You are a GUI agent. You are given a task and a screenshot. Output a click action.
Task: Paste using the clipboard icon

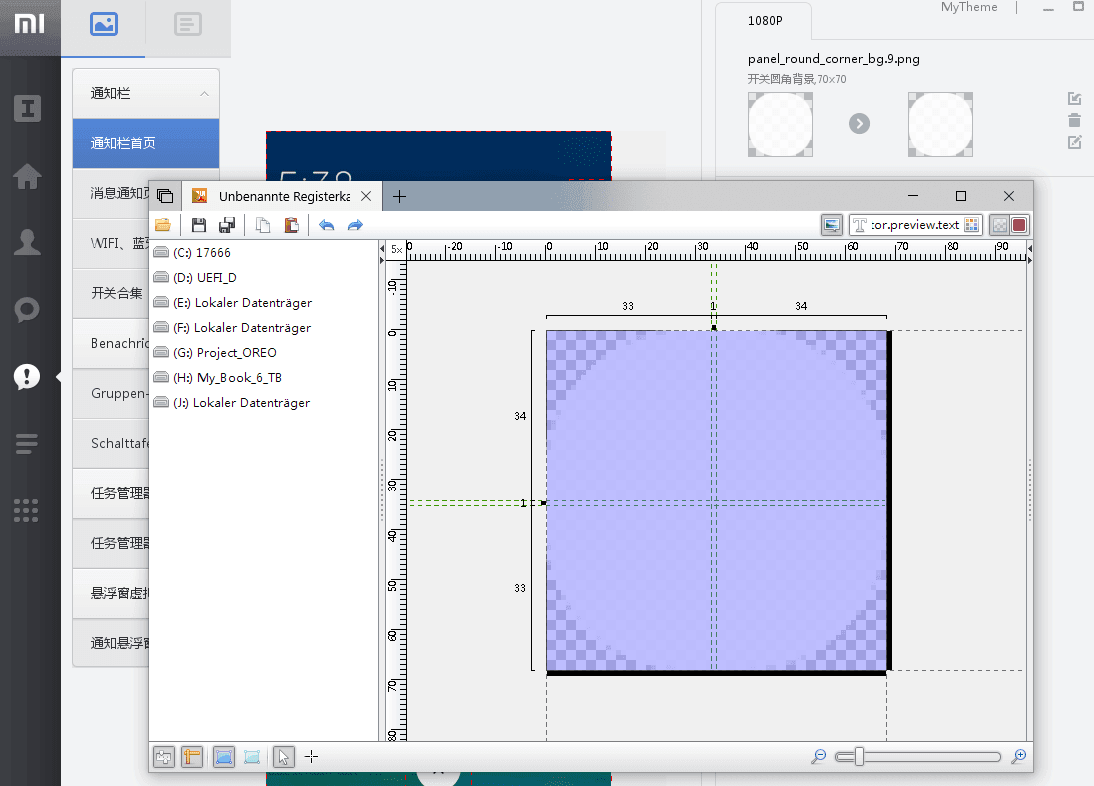(x=292, y=225)
